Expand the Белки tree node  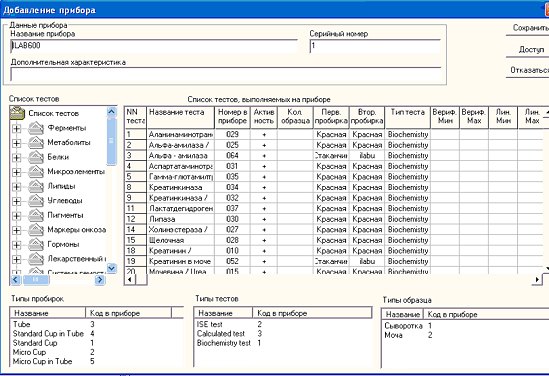pyautogui.click(x=16, y=158)
